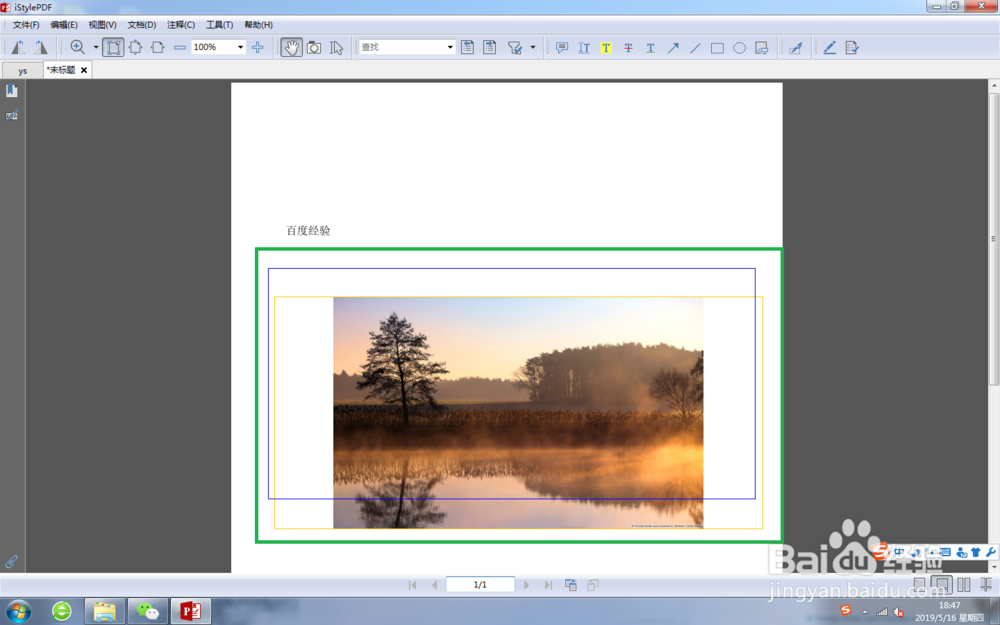Open the Windows Start menu
The image size is (1000, 625).
click(x=18, y=611)
